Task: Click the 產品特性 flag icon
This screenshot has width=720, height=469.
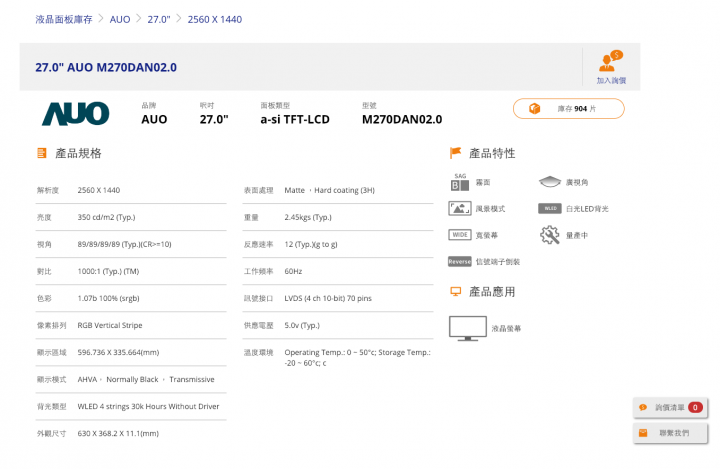Action: (x=455, y=153)
